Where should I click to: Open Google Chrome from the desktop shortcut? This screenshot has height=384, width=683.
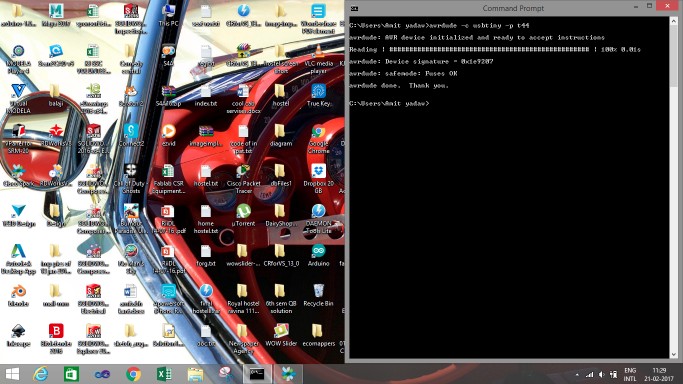(318, 139)
